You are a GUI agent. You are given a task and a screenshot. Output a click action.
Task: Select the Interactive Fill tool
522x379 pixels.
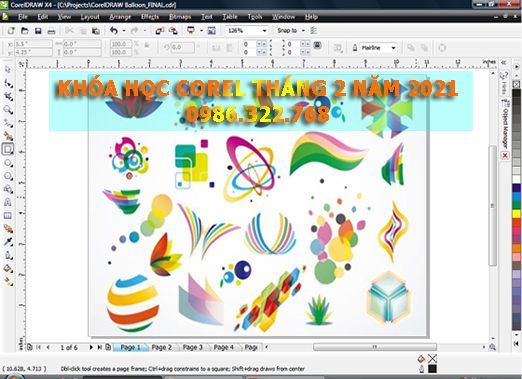[8, 281]
